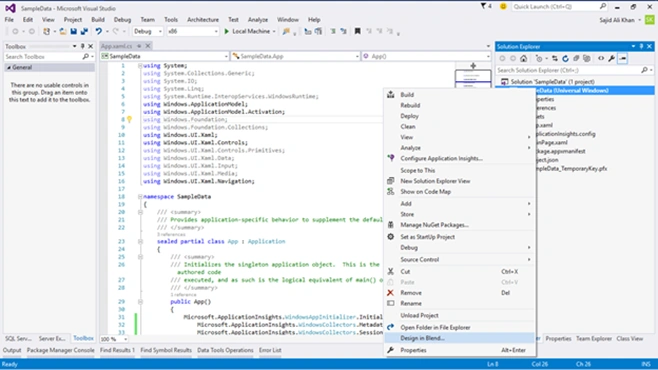Image resolution: width=658 pixels, height=370 pixels.
Task: Switch to the Class View tab
Action: (629, 339)
